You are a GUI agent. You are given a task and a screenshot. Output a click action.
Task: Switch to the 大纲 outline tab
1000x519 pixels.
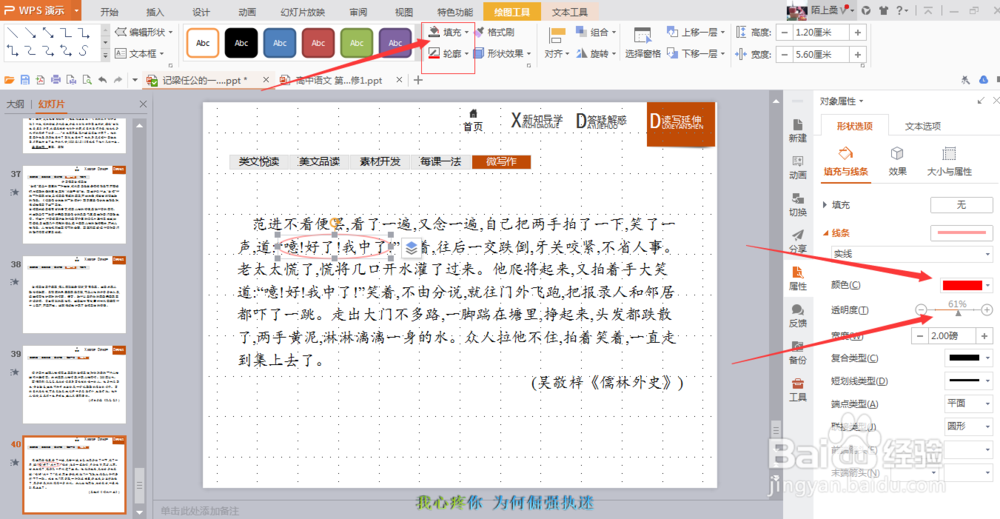click(x=15, y=104)
